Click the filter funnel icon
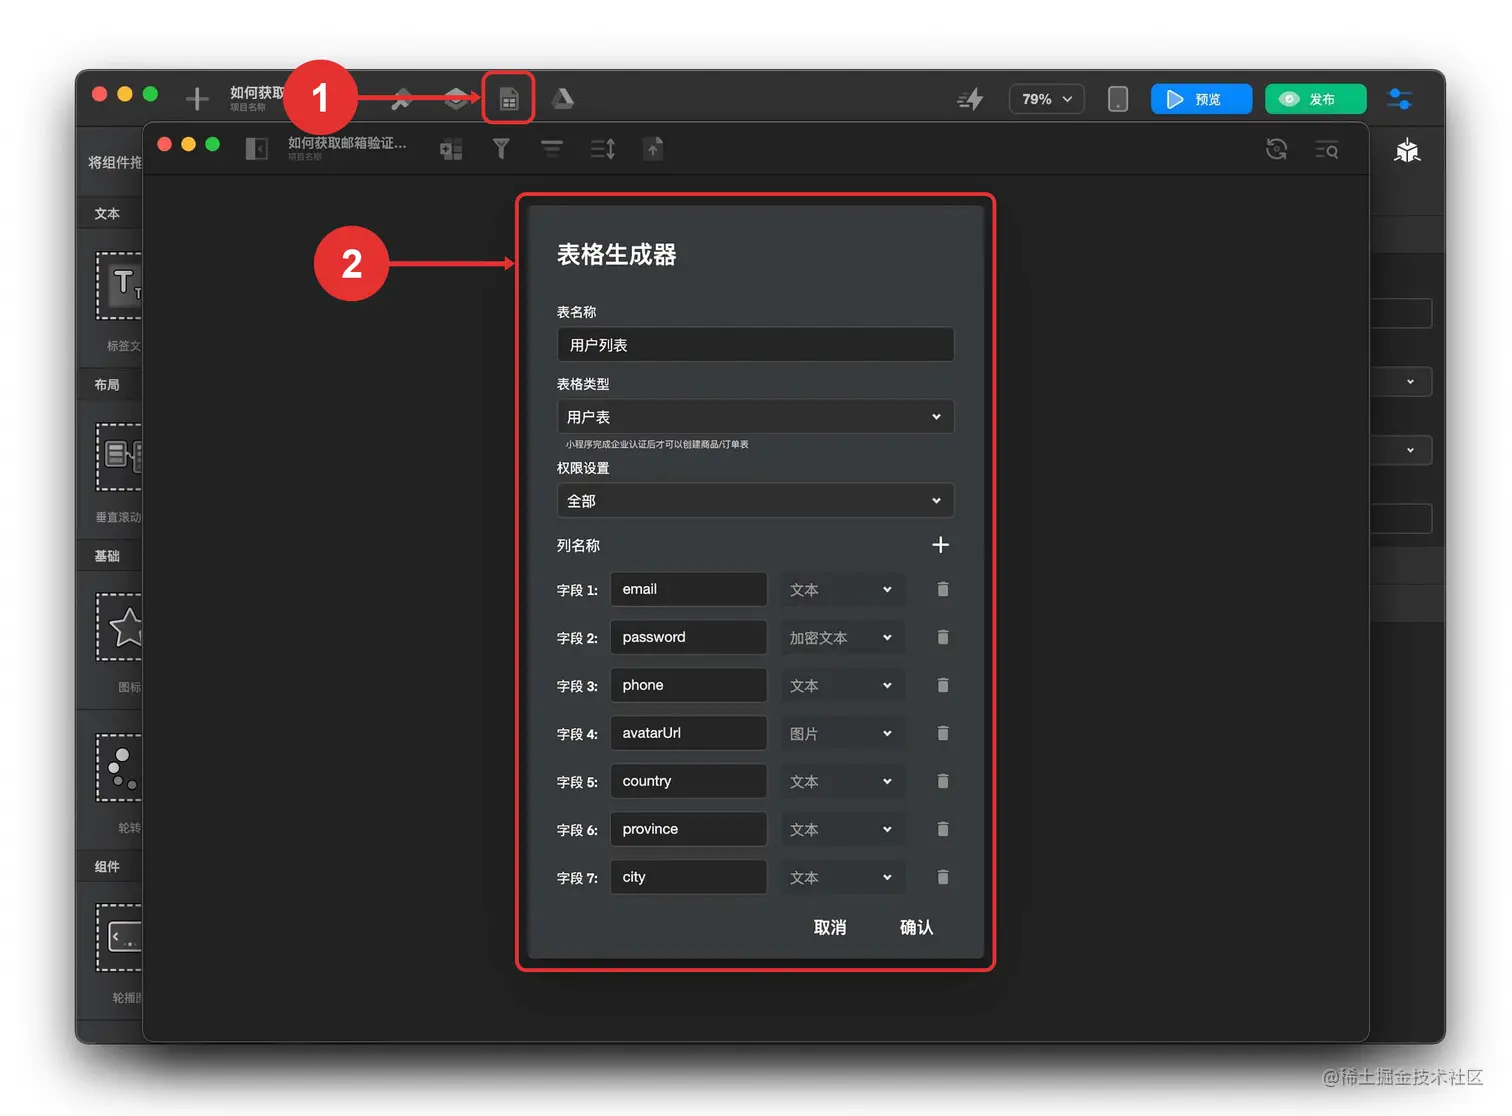Screen dimensions: 1512x1116 (x=501, y=149)
